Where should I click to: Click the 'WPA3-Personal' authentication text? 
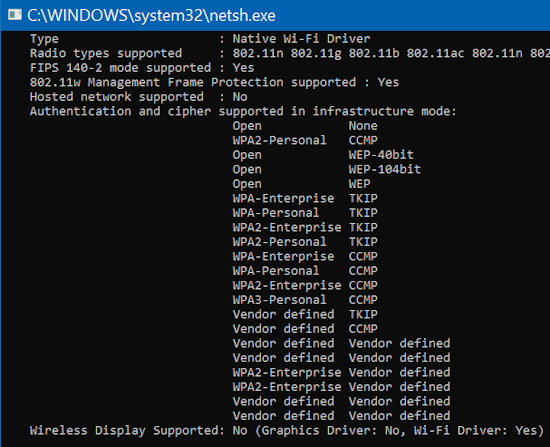pos(279,300)
